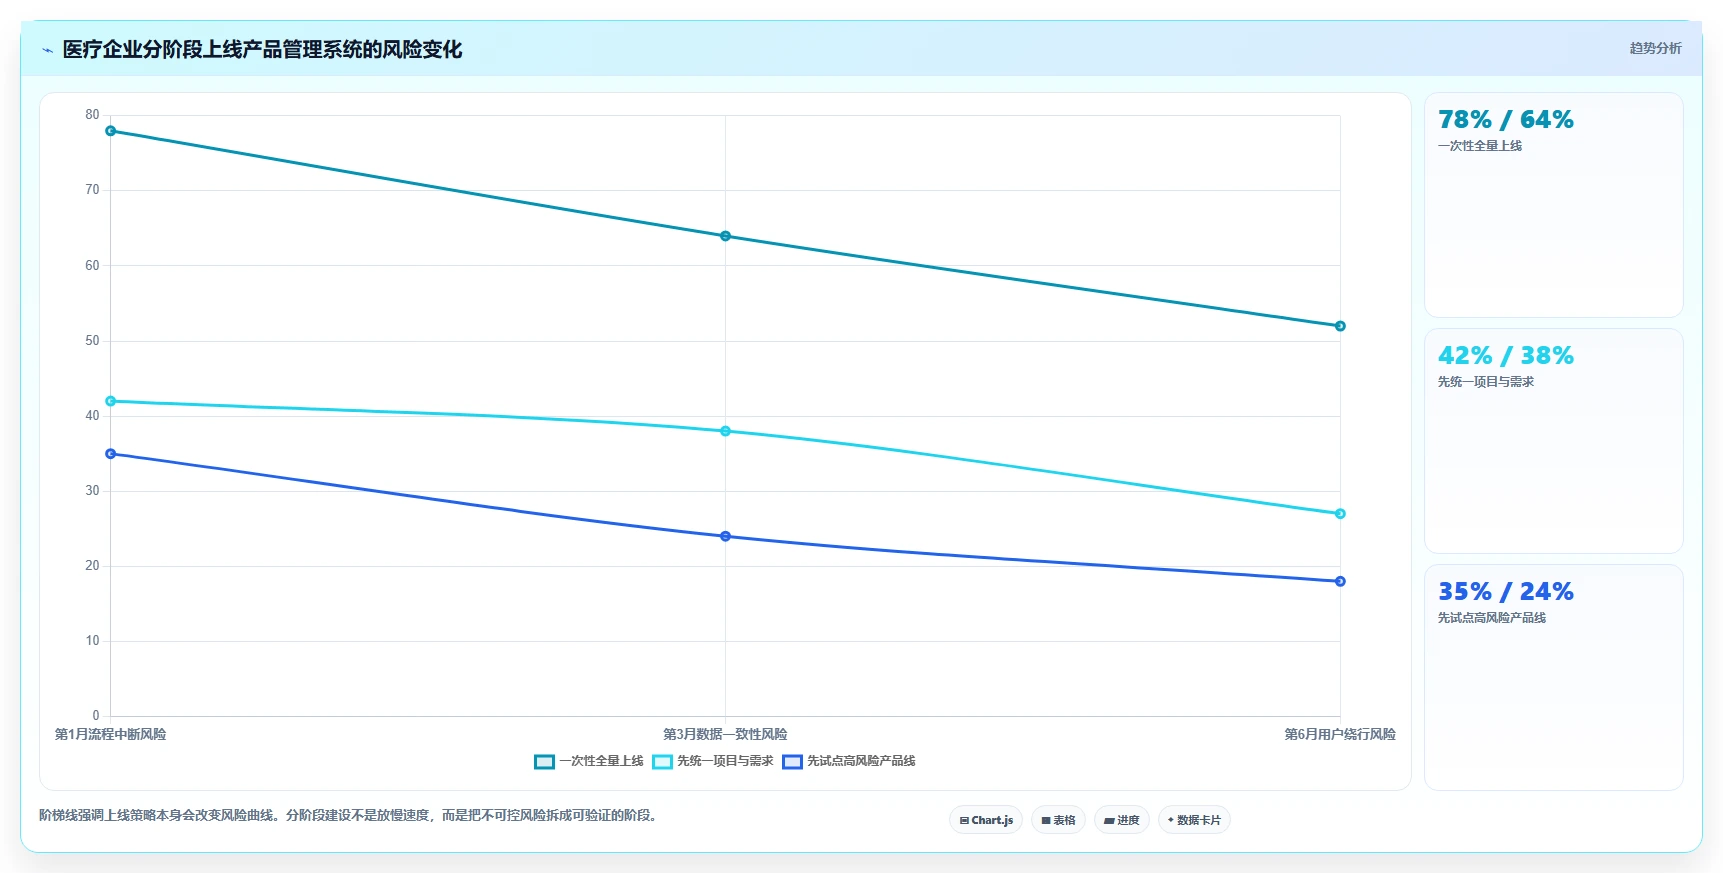Click the footnote text starting with 阶梯线强调
Image resolution: width=1723 pixels, height=873 pixels.
click(350, 815)
